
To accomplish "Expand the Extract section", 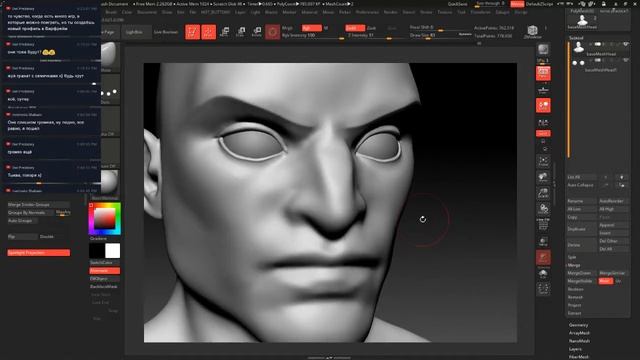I will (x=574, y=313).
